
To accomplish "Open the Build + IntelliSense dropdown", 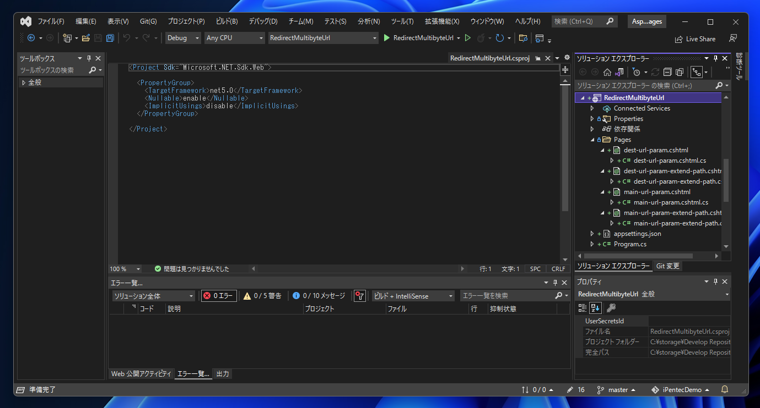I will (x=413, y=296).
